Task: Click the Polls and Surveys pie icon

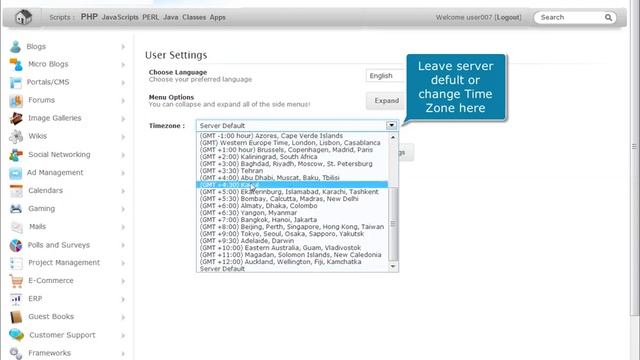Action: [x=16, y=245]
